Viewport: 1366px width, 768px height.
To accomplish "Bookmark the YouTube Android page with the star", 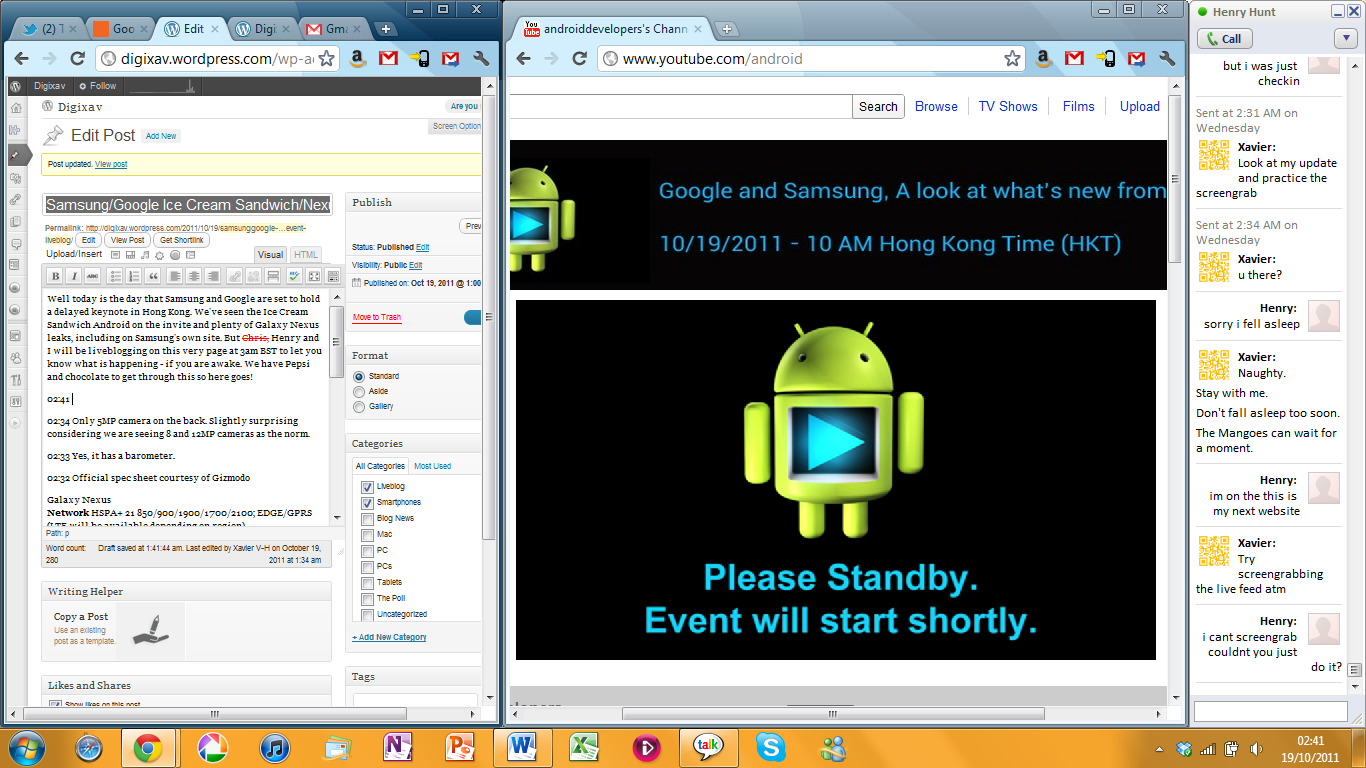I will (x=1013, y=59).
